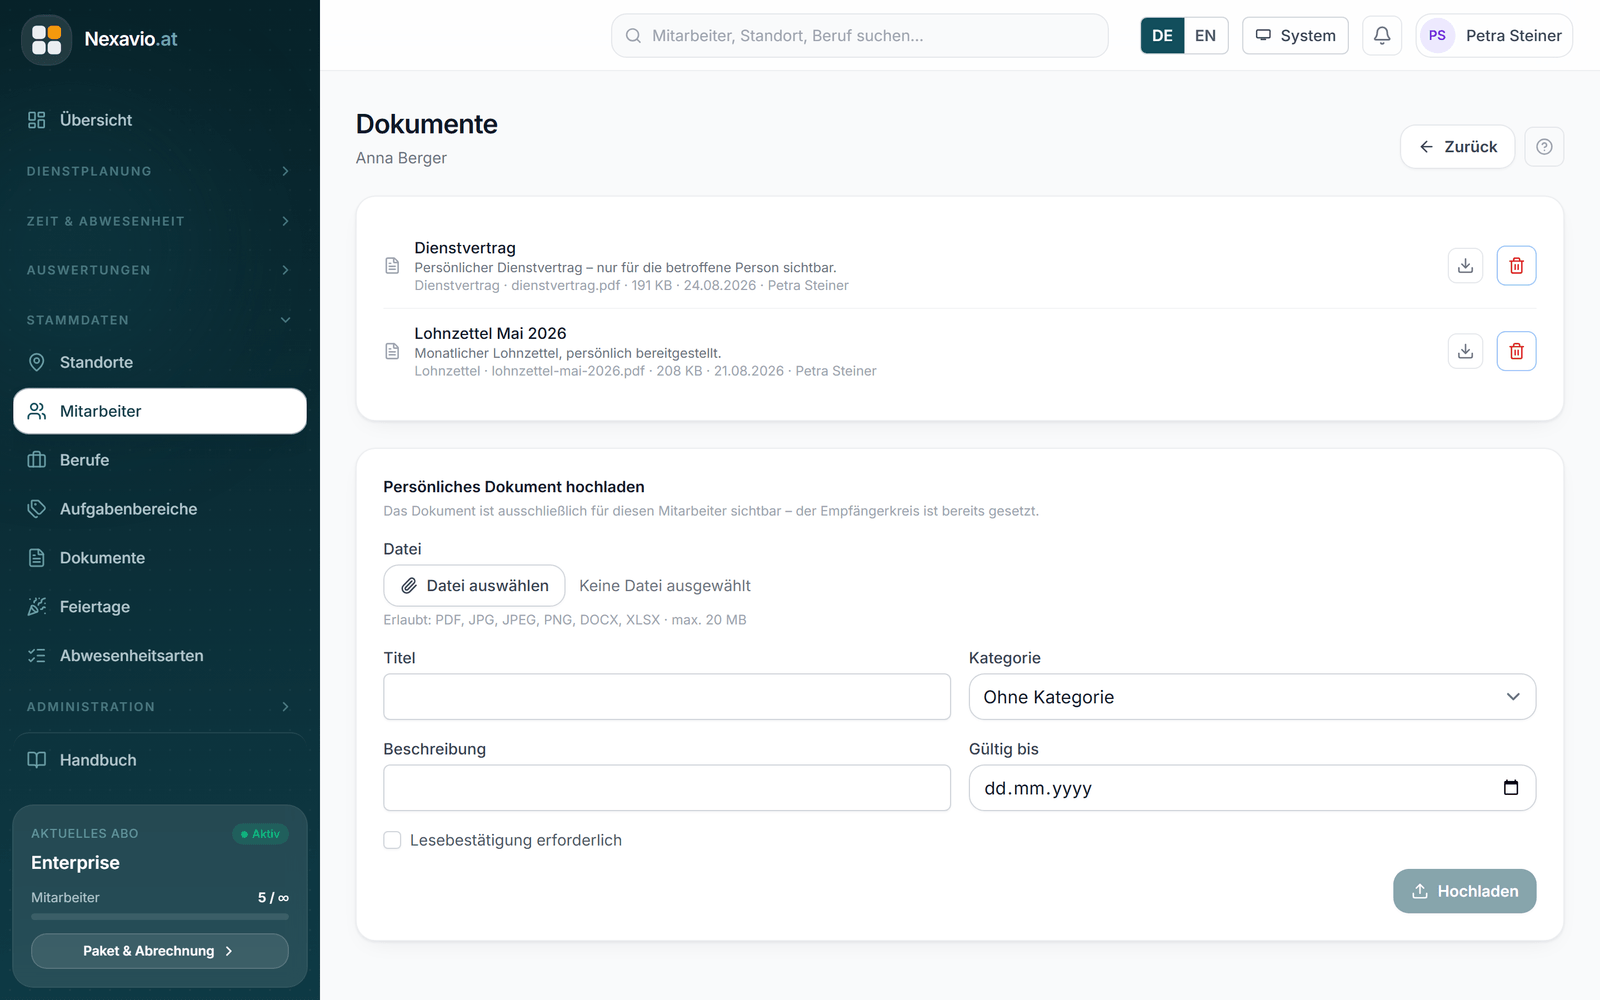Click the Datei auswählen button

tap(474, 586)
